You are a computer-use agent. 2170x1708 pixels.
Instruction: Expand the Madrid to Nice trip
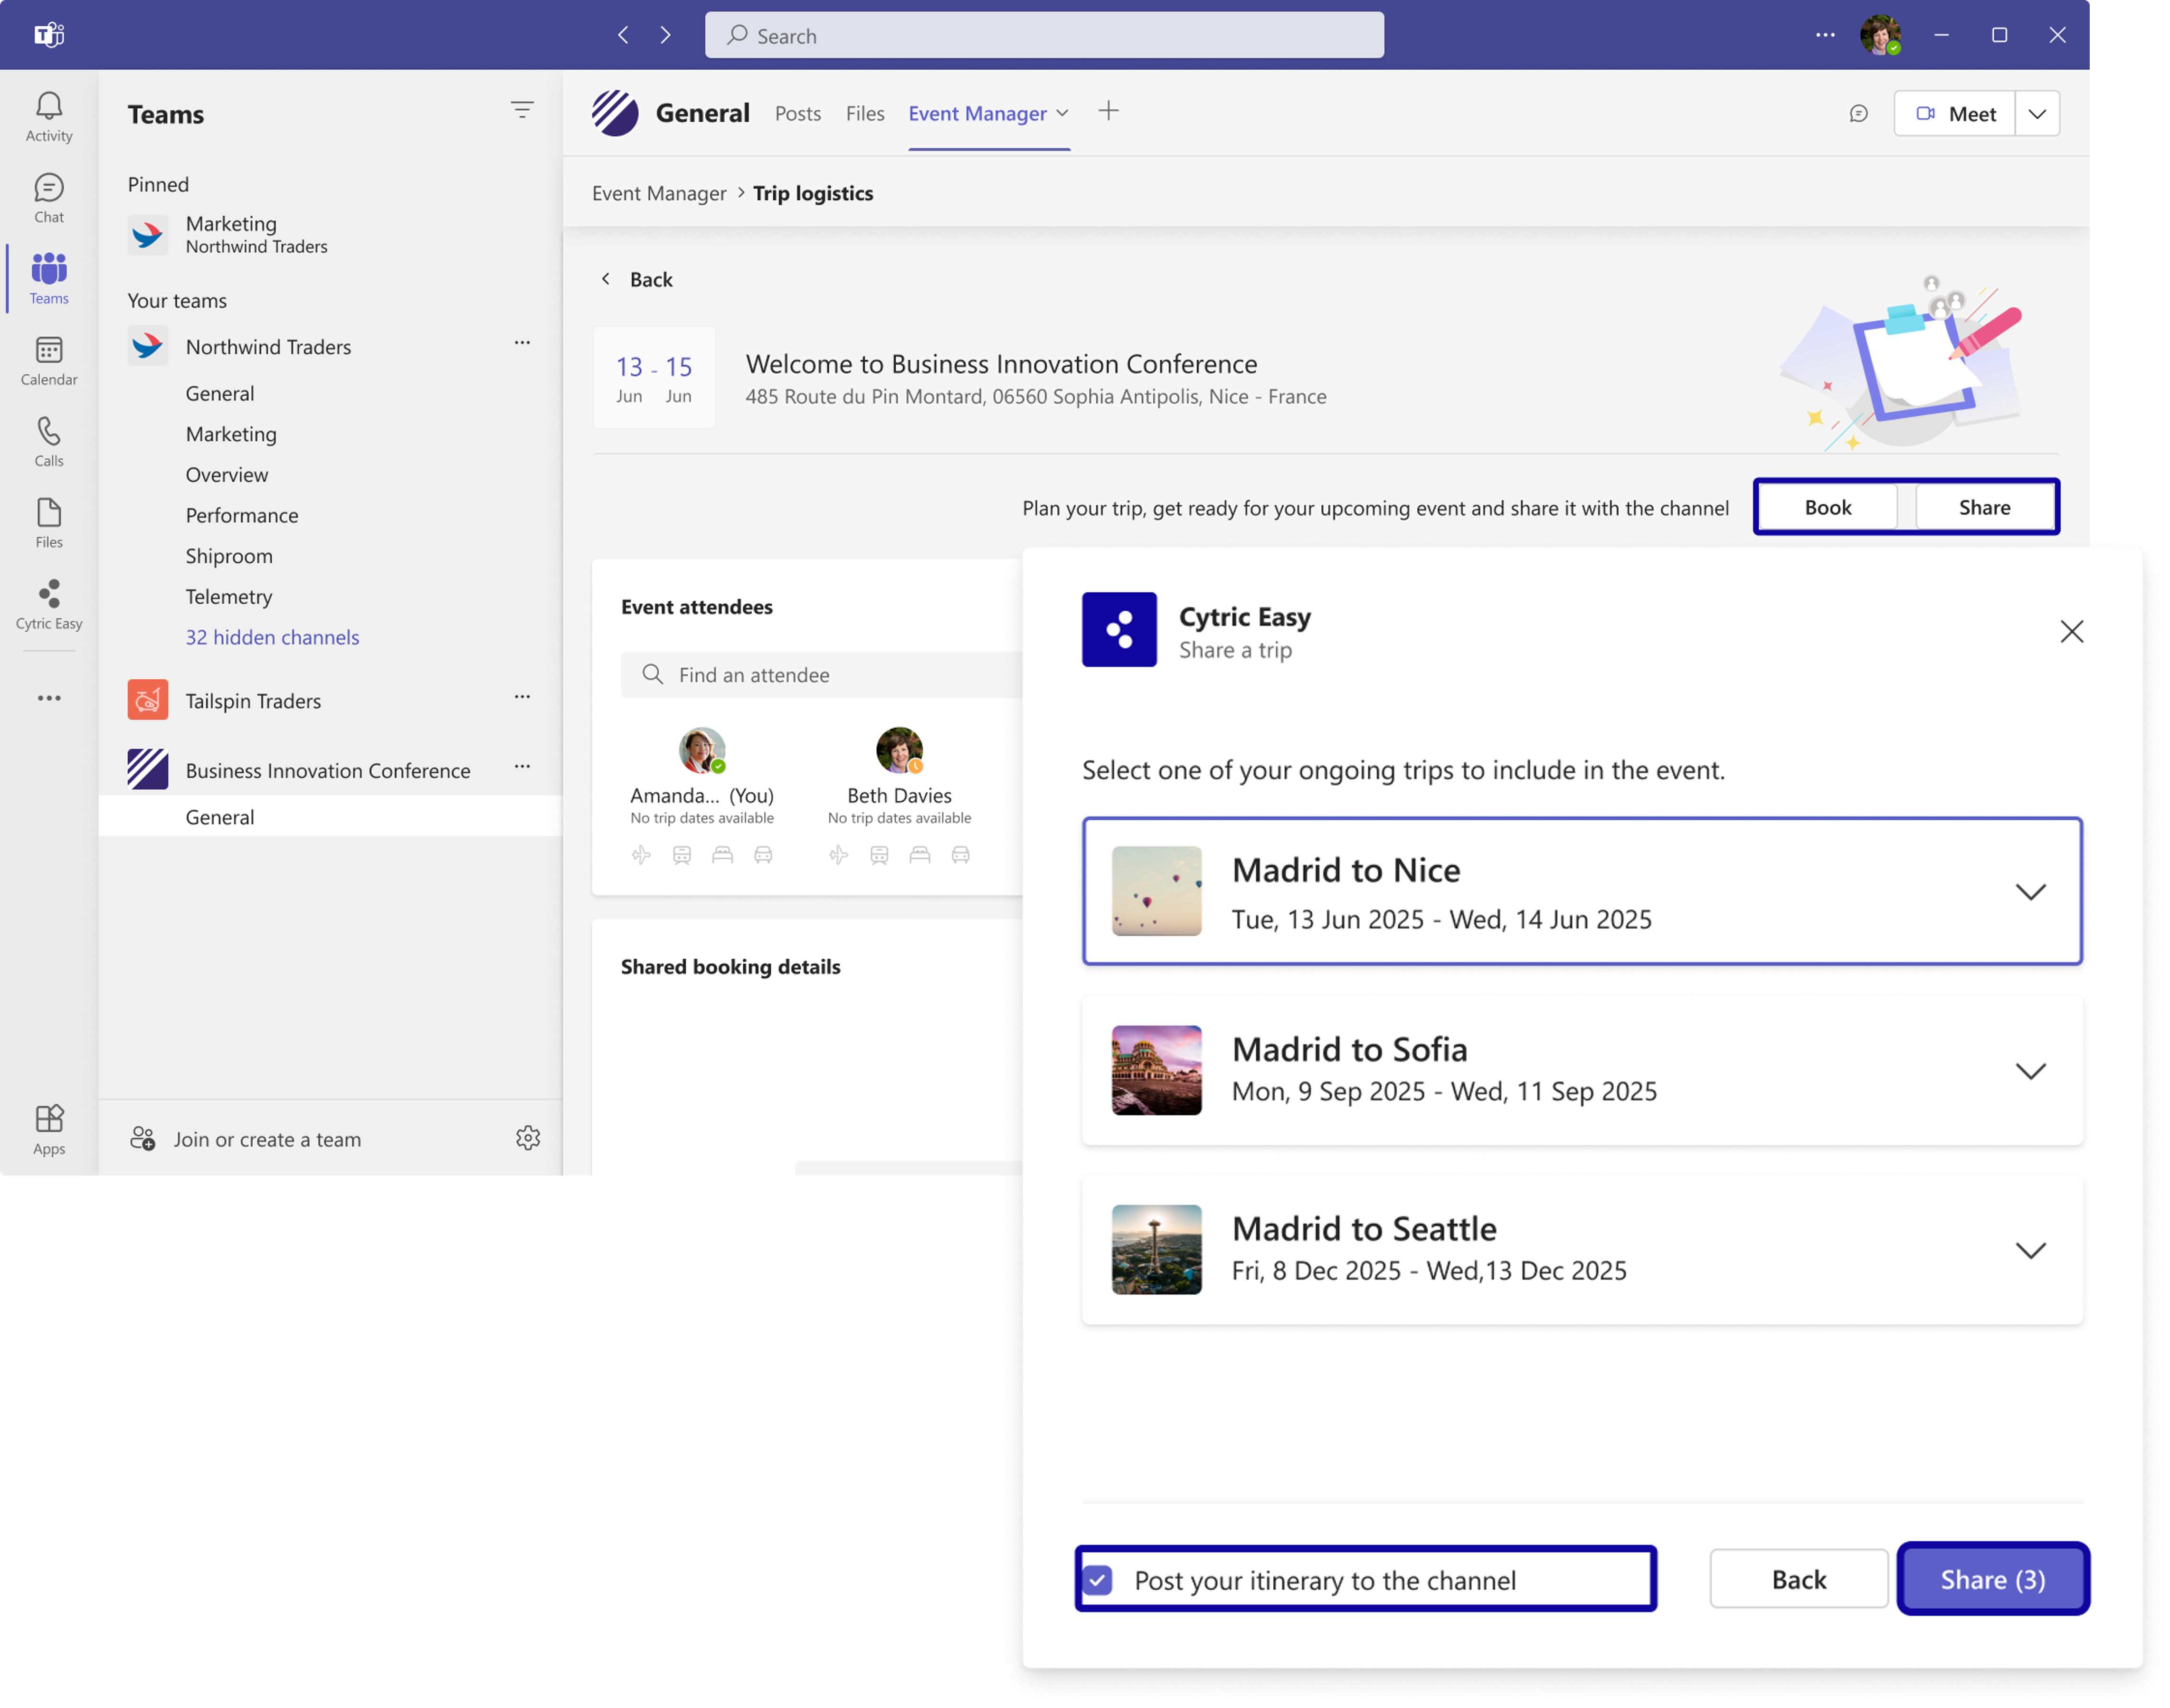(x=2030, y=891)
